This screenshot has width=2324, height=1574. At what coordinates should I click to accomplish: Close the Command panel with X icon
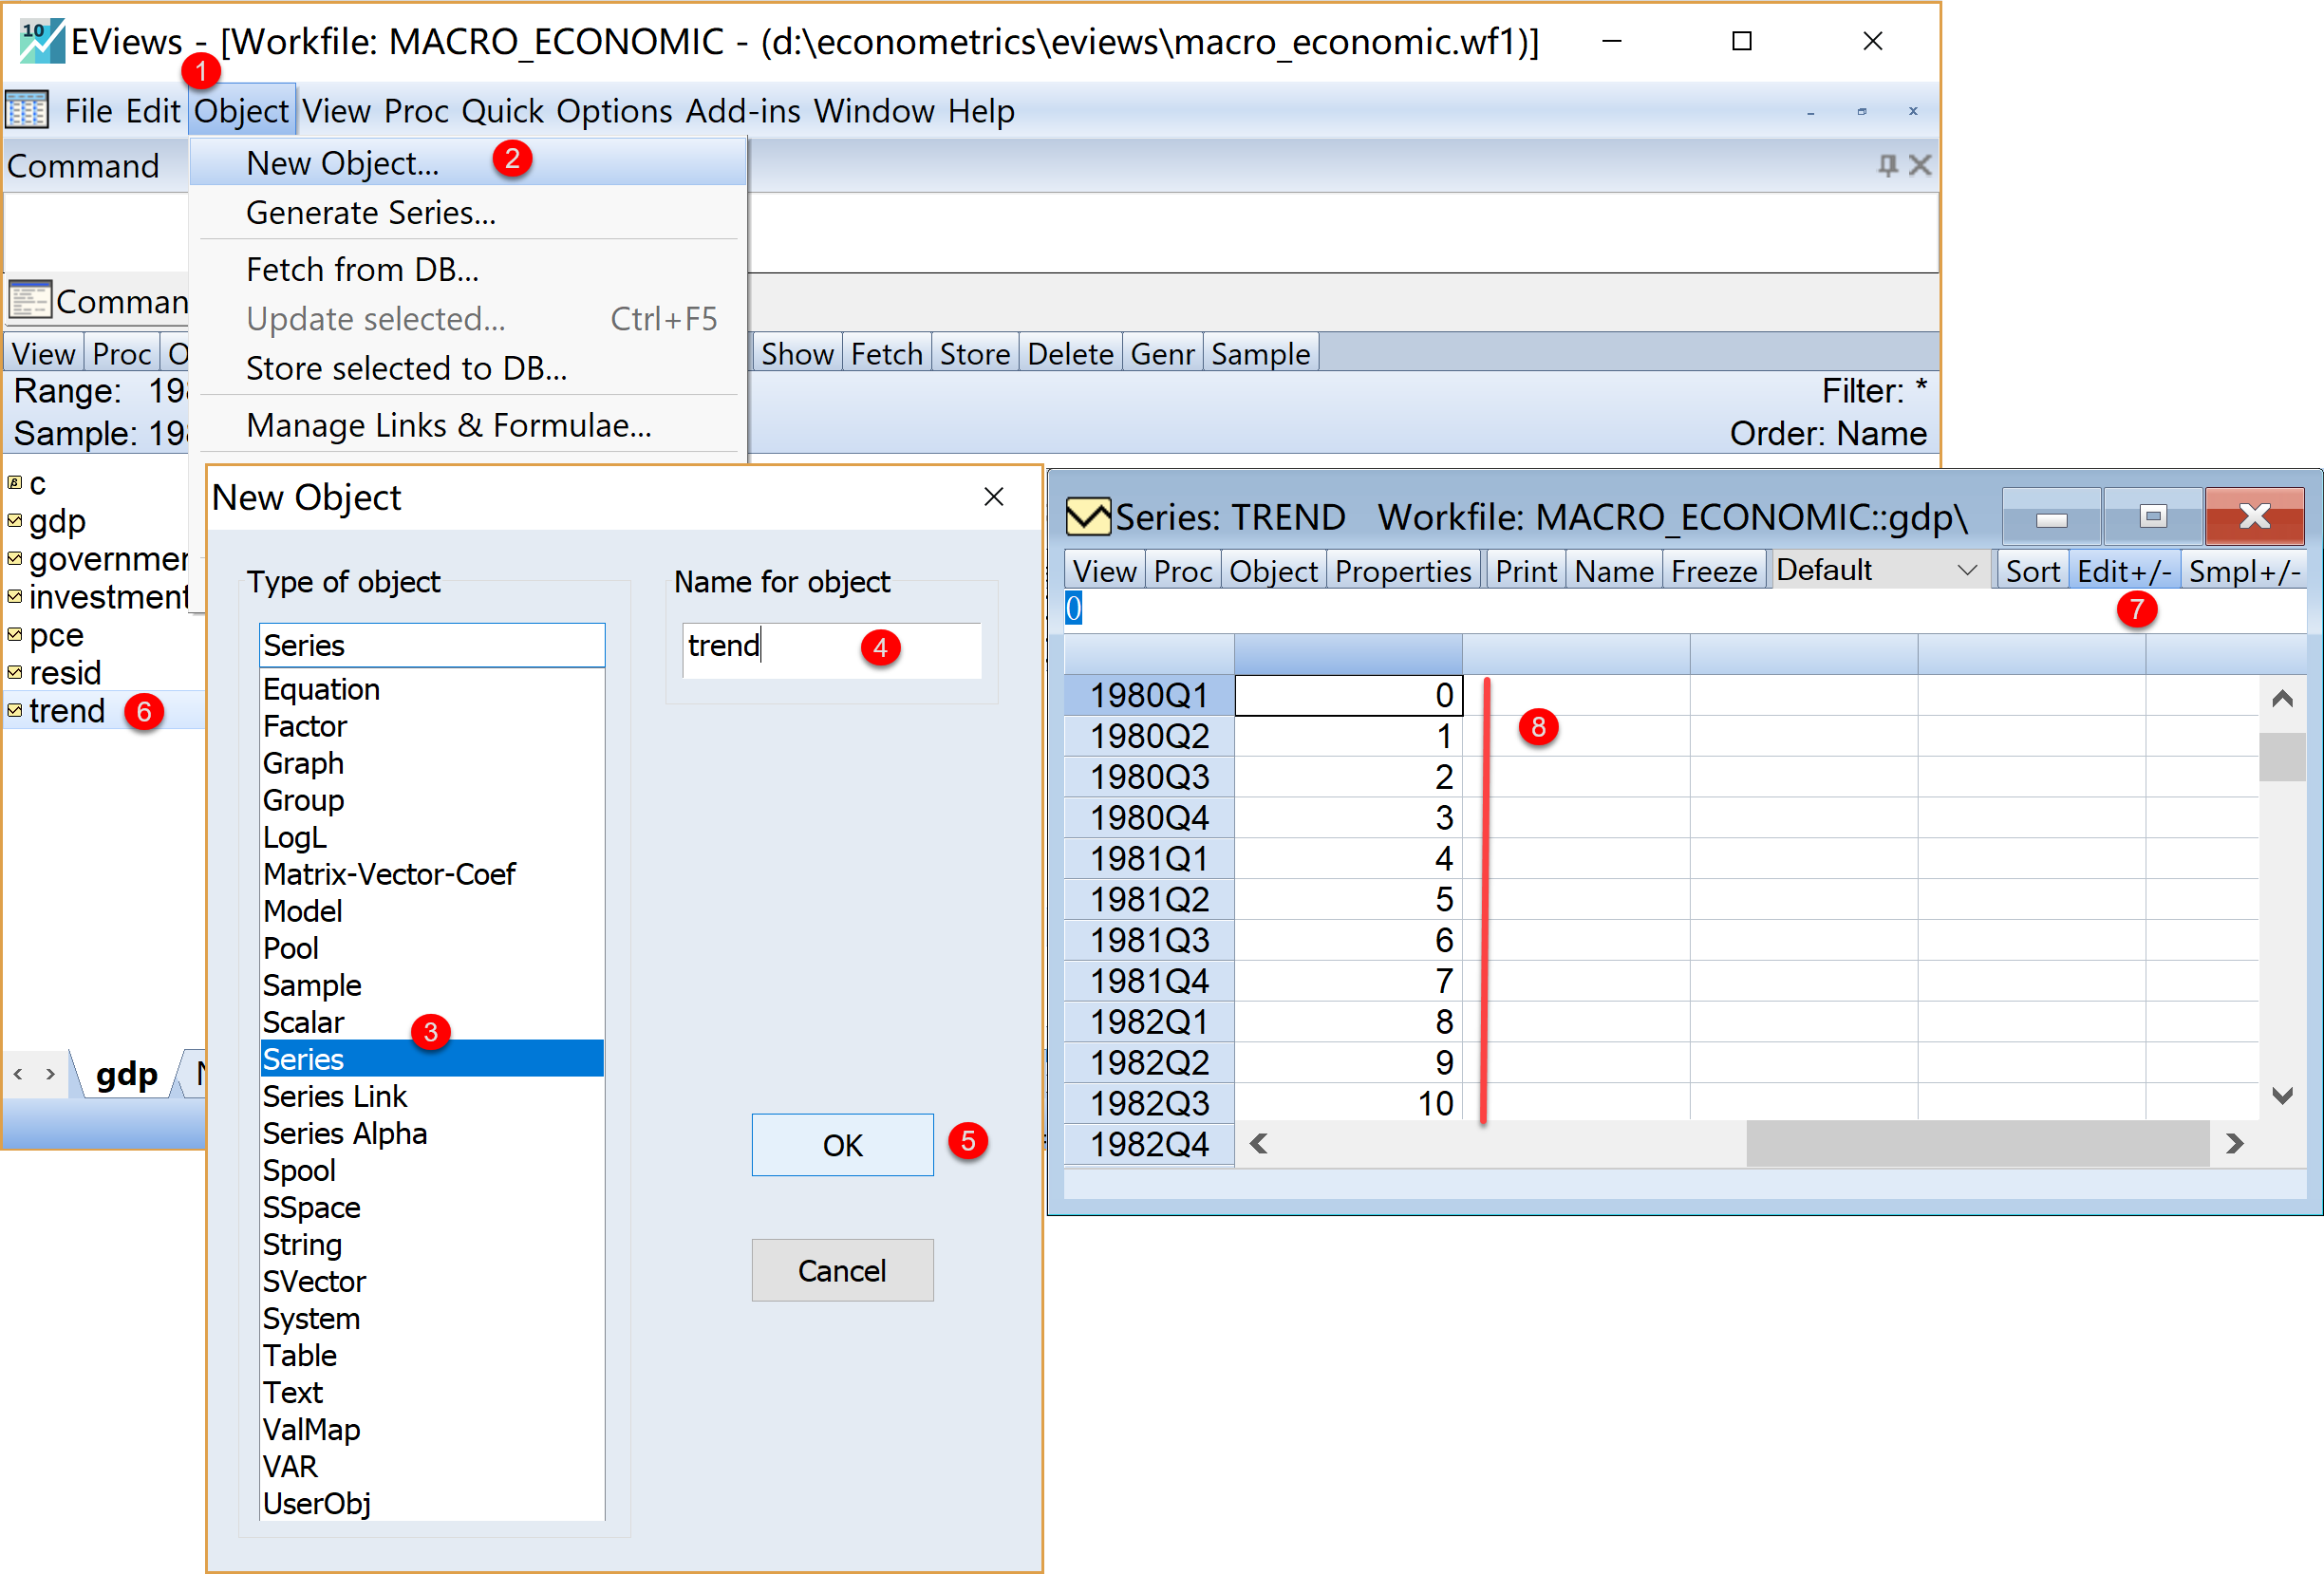pos(1919,165)
